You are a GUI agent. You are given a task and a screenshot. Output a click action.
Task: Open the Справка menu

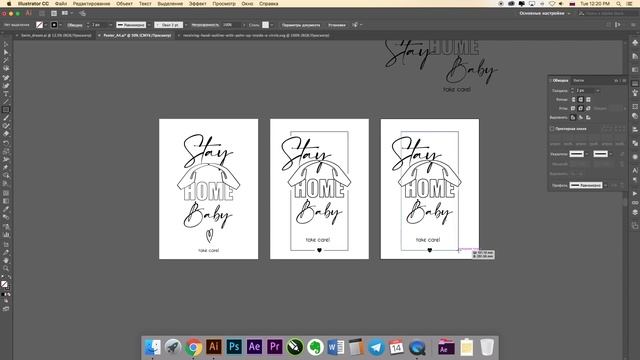(269, 4)
